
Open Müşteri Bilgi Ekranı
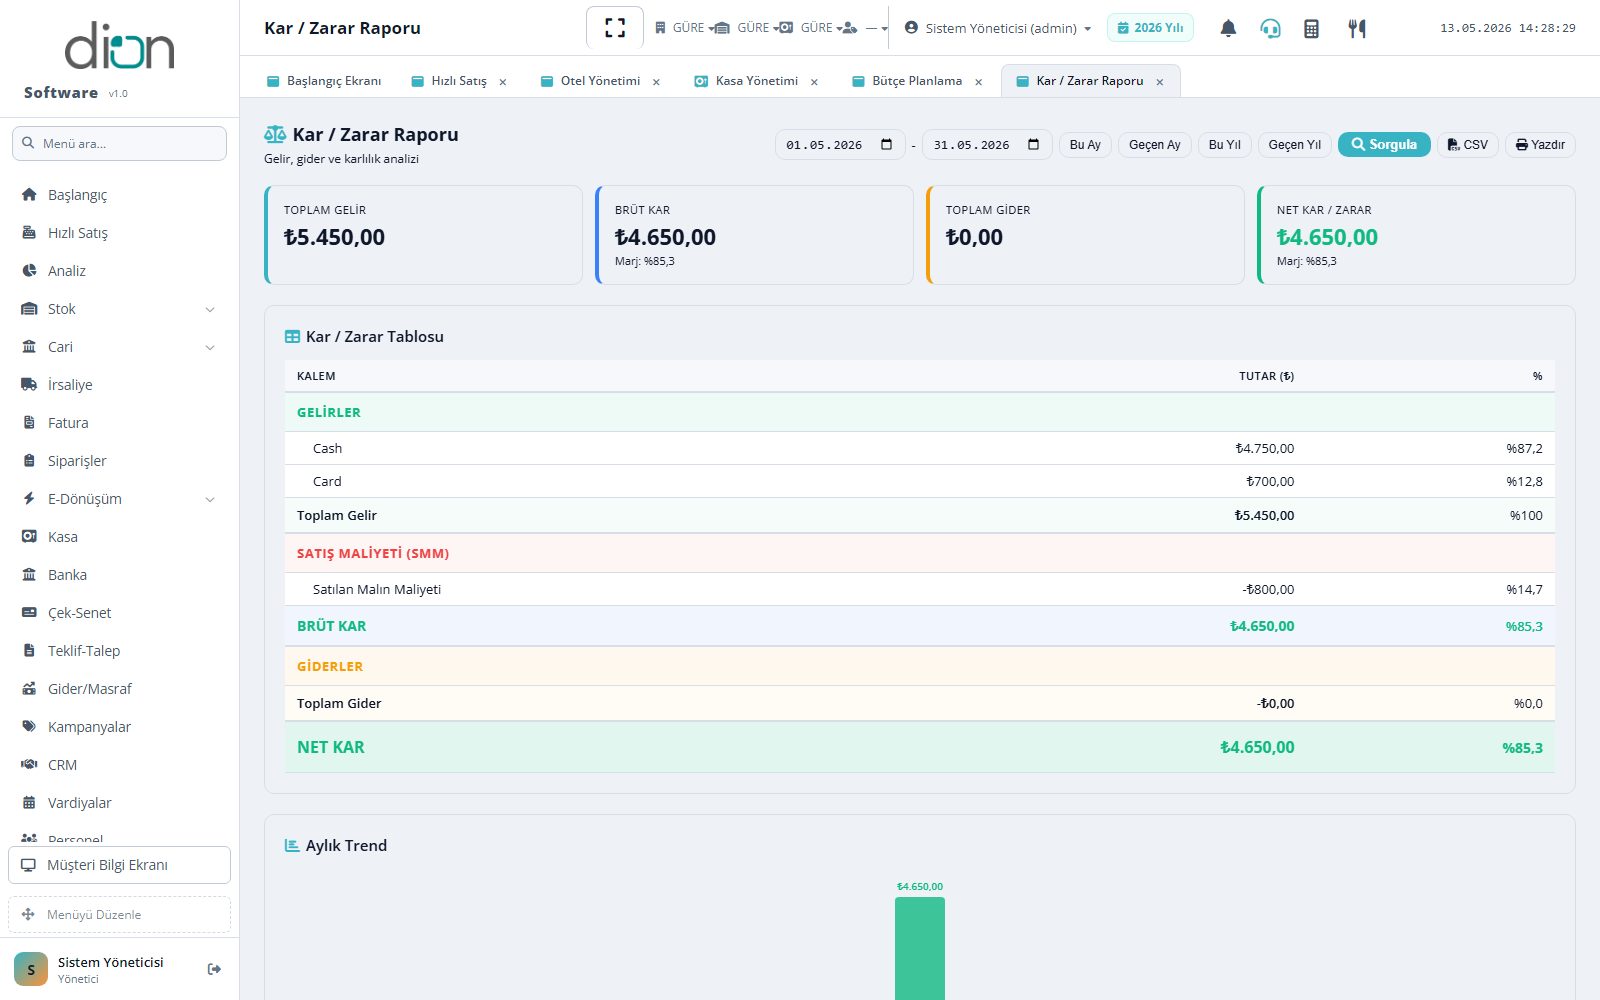[x=119, y=865]
